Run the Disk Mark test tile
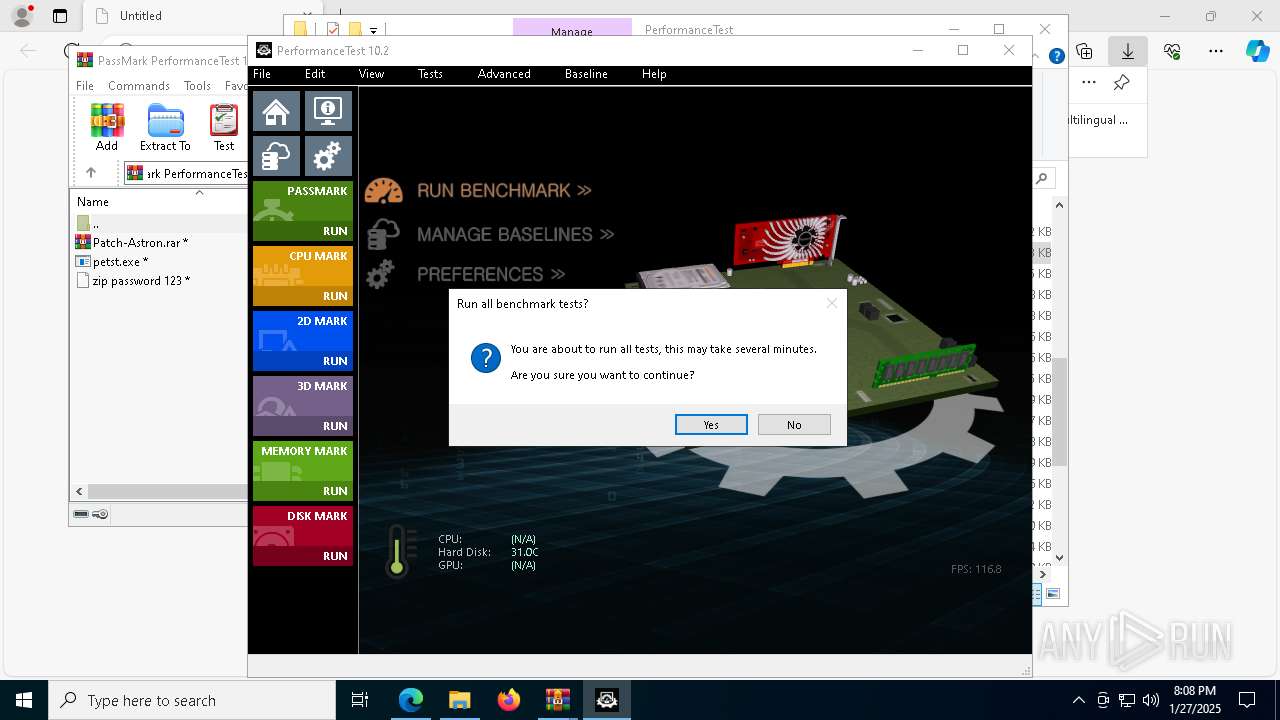 click(x=302, y=536)
